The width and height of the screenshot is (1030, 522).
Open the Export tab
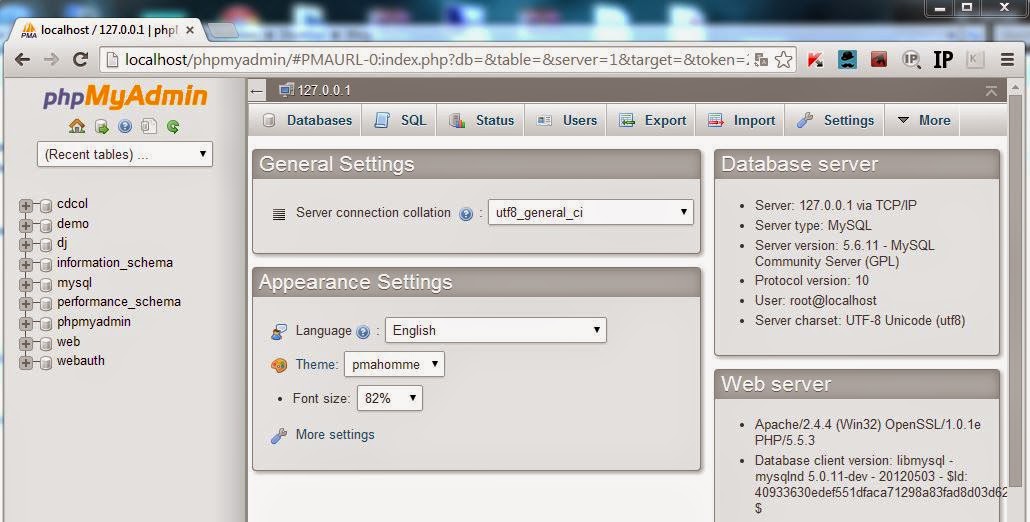(x=652, y=120)
